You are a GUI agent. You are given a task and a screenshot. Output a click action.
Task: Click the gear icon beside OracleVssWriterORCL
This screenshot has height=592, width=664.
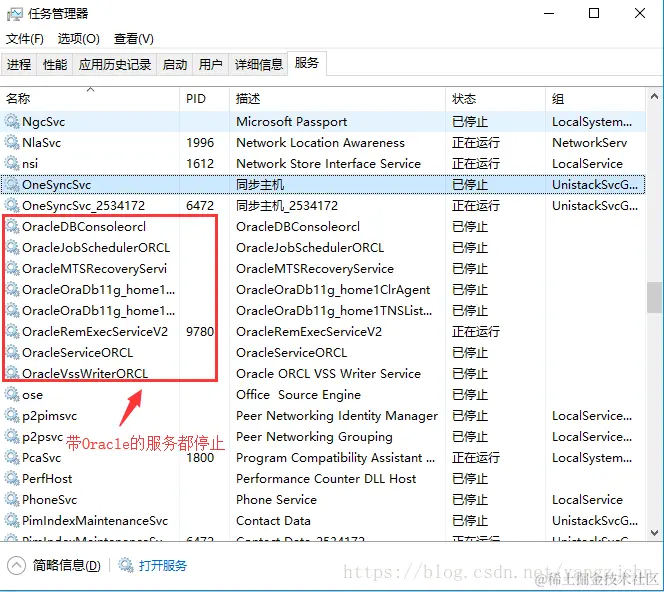coord(12,373)
